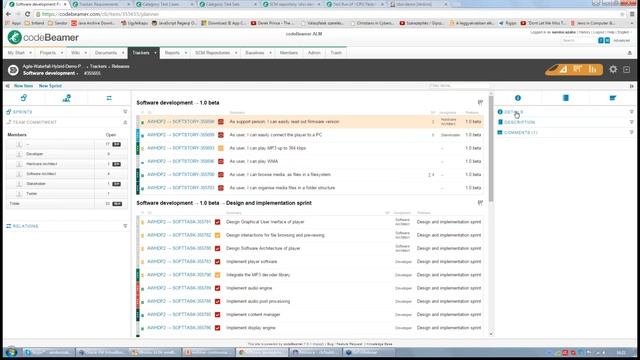Open the Trash tab
This screenshot has width=640, height=360.
[336, 53]
